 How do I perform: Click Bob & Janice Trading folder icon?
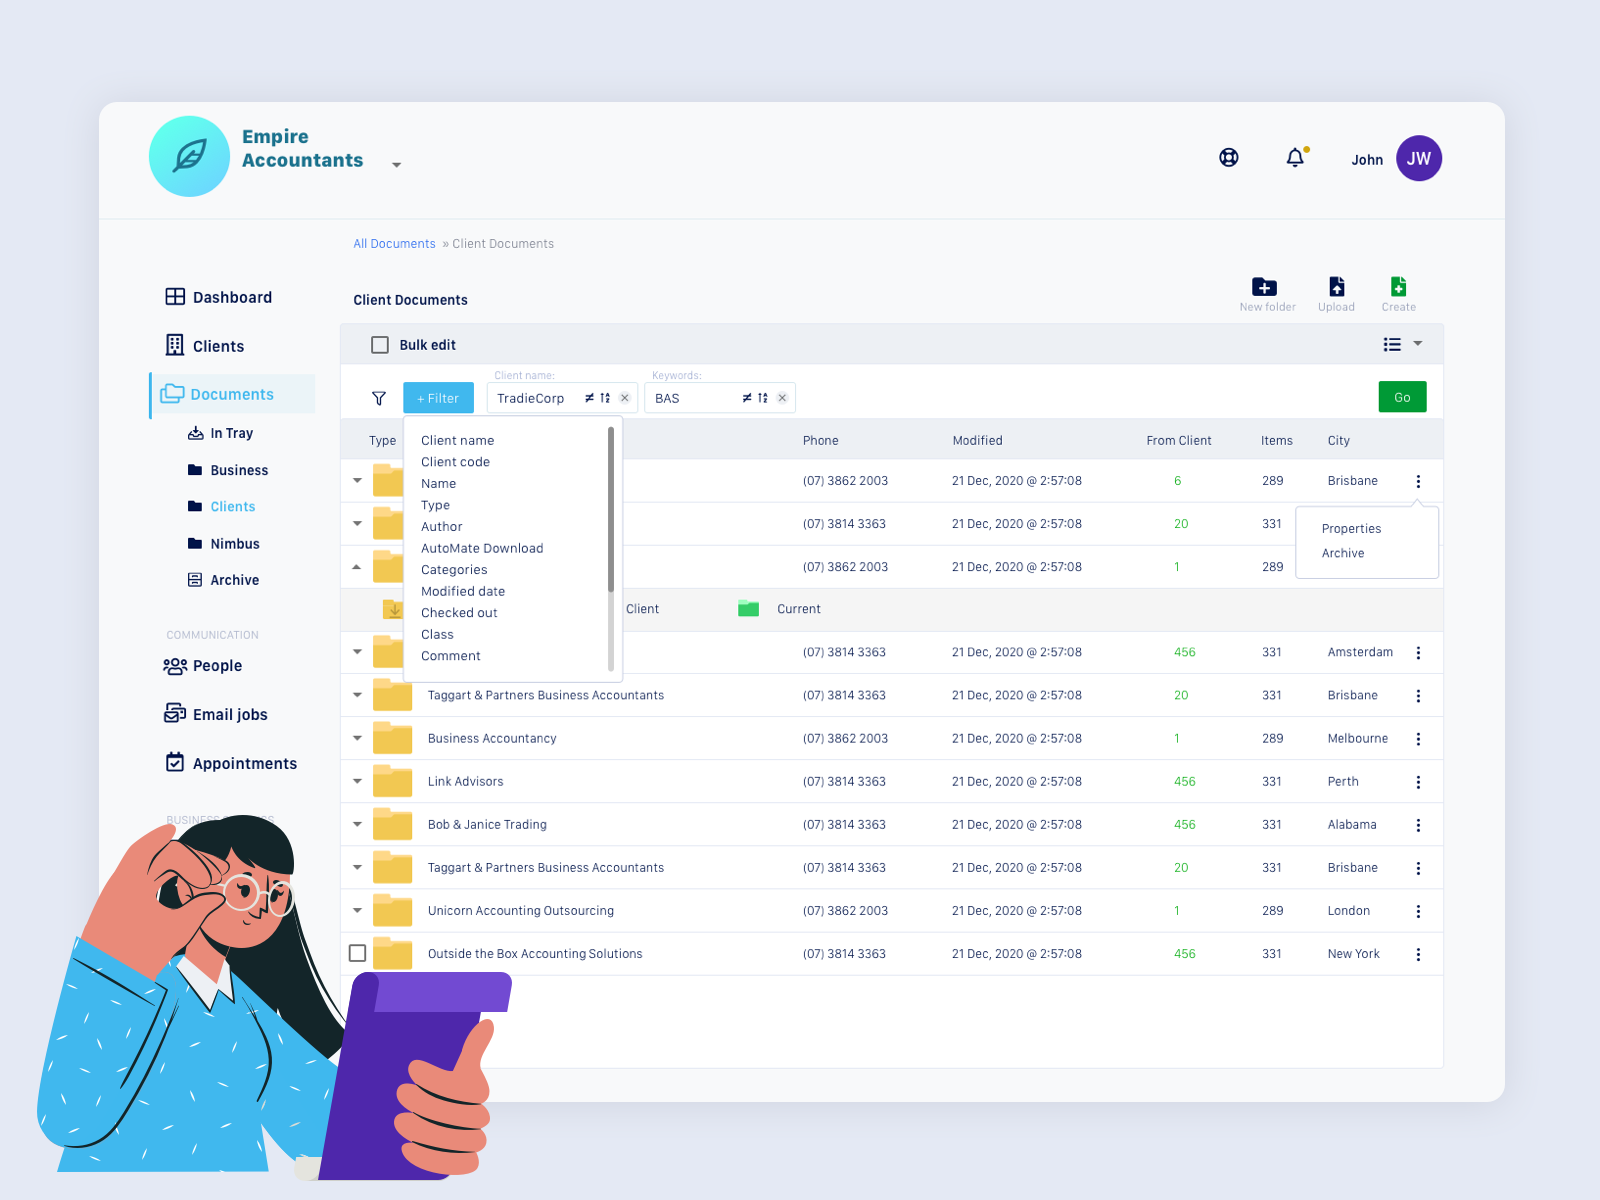tap(393, 824)
